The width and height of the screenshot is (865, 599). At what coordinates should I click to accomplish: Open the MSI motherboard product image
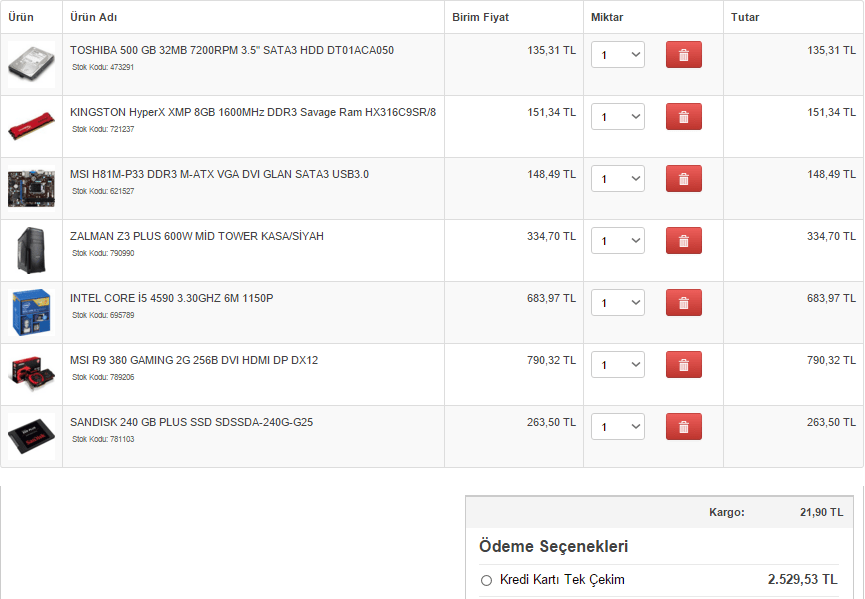[31, 189]
